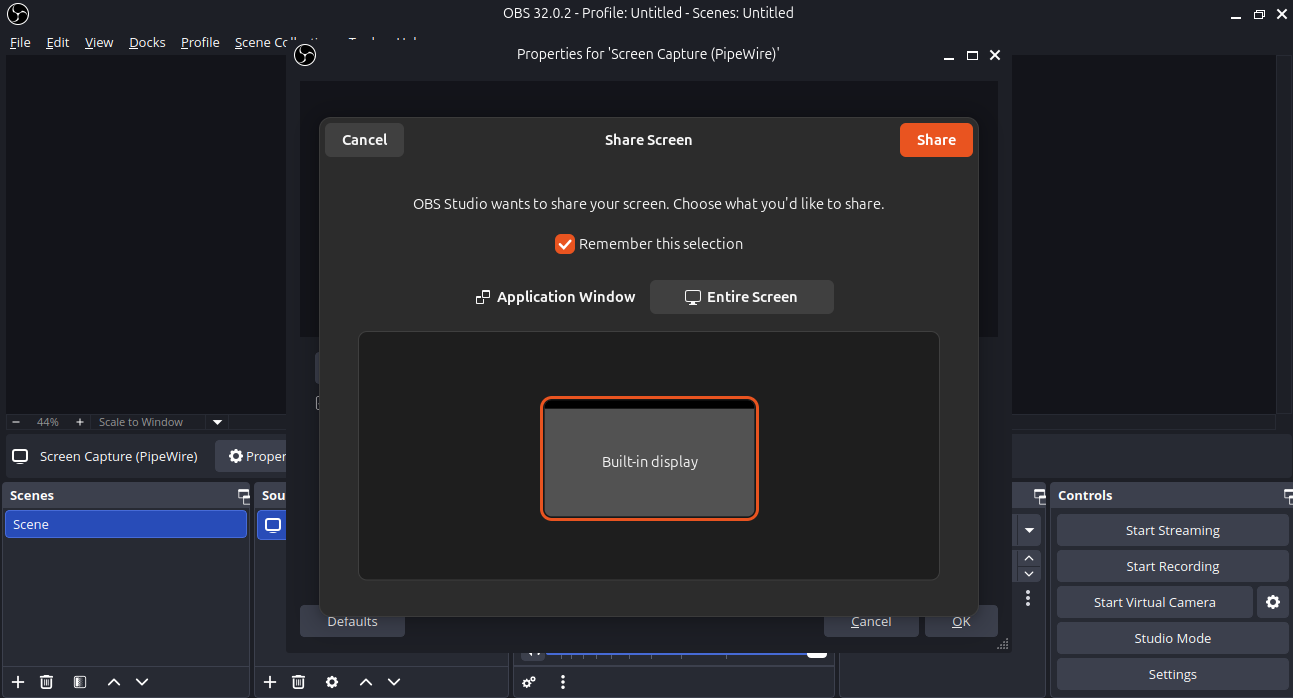The width and height of the screenshot is (1293, 698).
Task: Open source properties gear in the Sources toolbar
Action: [332, 682]
